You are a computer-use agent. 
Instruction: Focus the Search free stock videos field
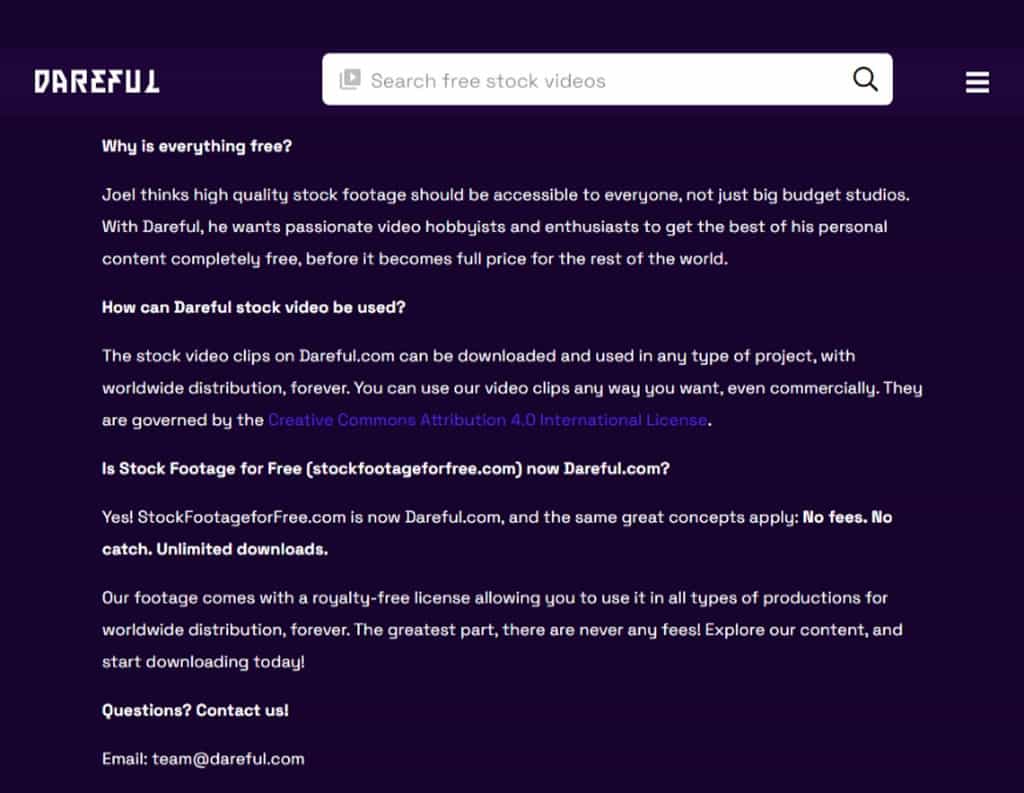pos(607,79)
